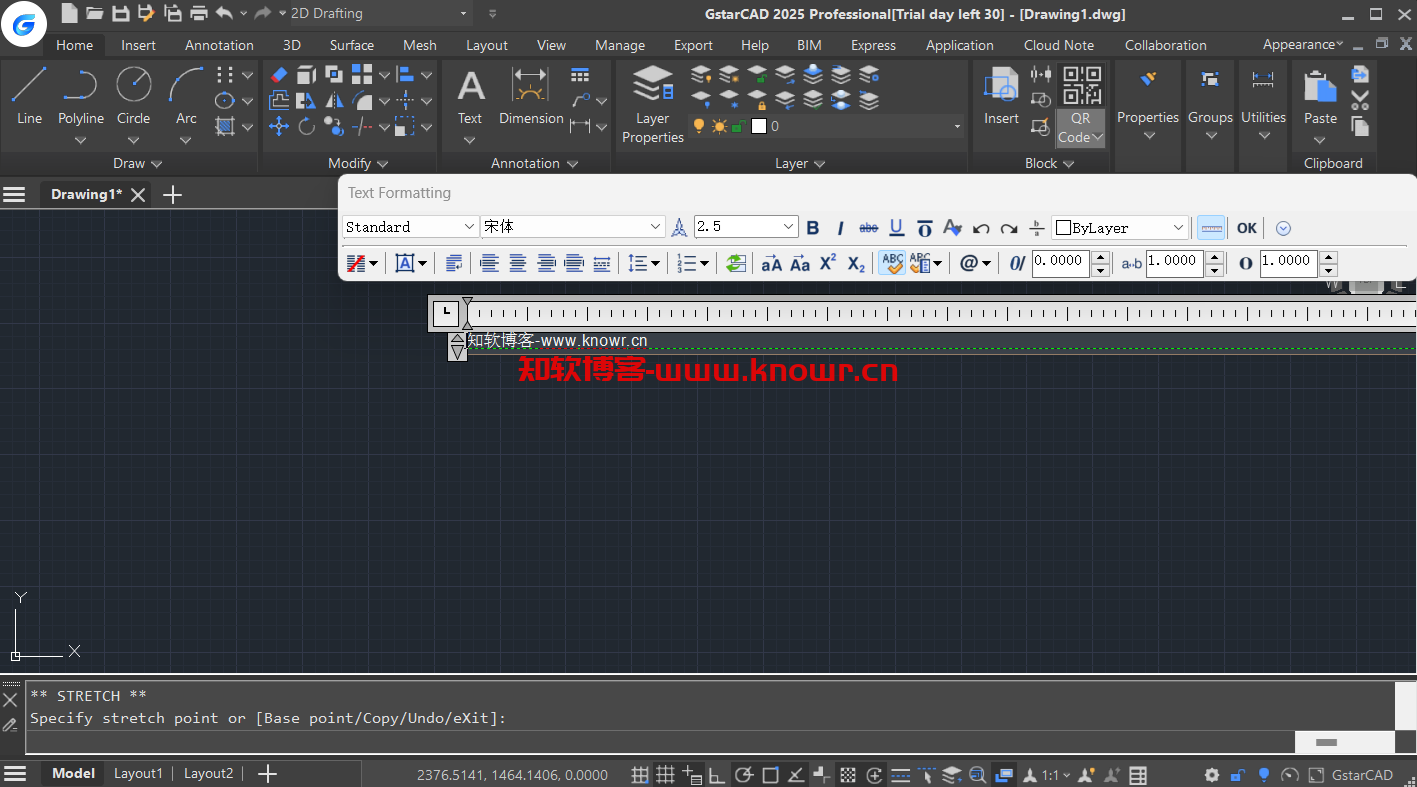Open the QR Code tool
The width and height of the screenshot is (1417, 787).
[x=1081, y=105]
